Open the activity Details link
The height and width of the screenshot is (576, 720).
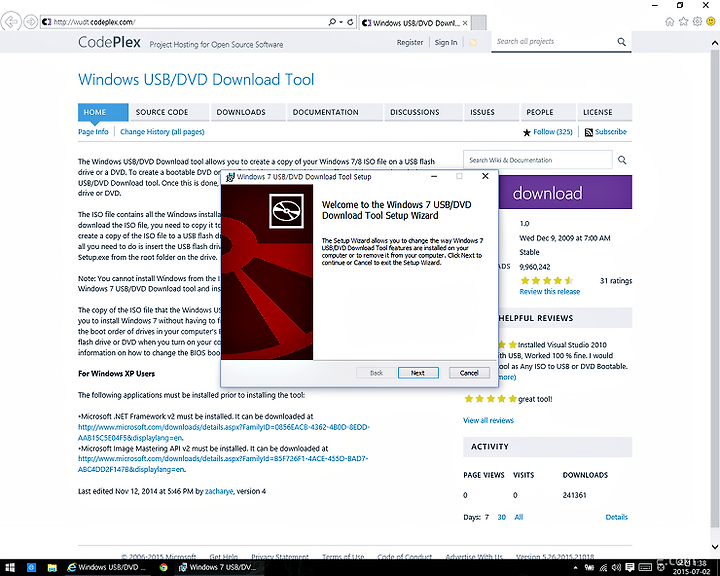click(616, 517)
